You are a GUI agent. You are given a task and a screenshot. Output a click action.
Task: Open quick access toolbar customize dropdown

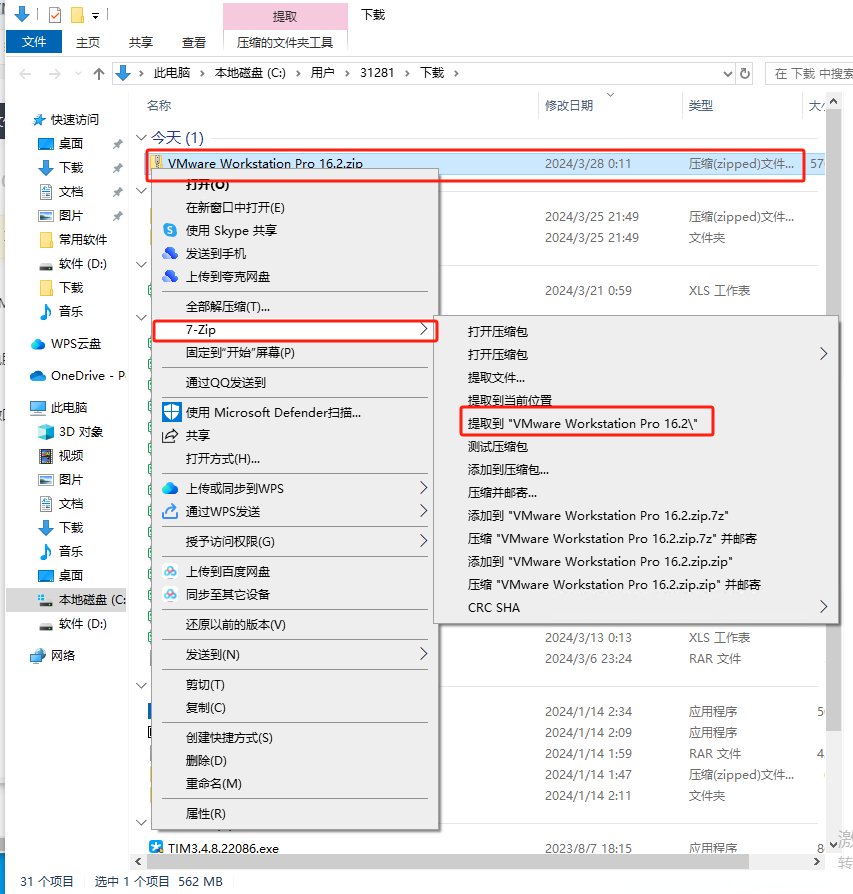point(95,15)
